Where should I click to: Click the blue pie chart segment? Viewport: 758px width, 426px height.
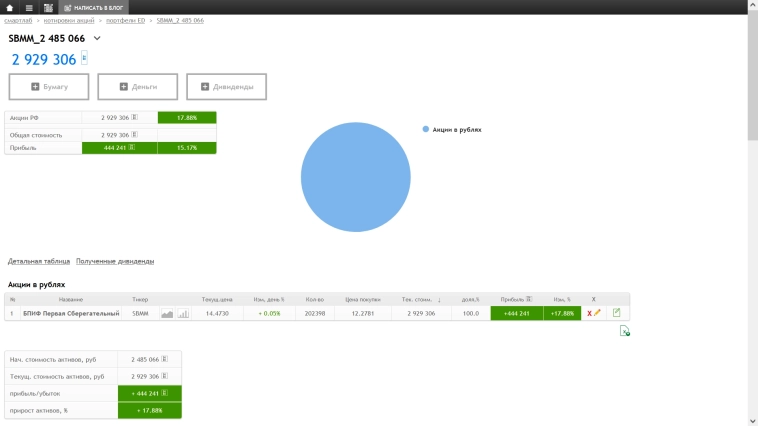pyautogui.click(x=355, y=177)
